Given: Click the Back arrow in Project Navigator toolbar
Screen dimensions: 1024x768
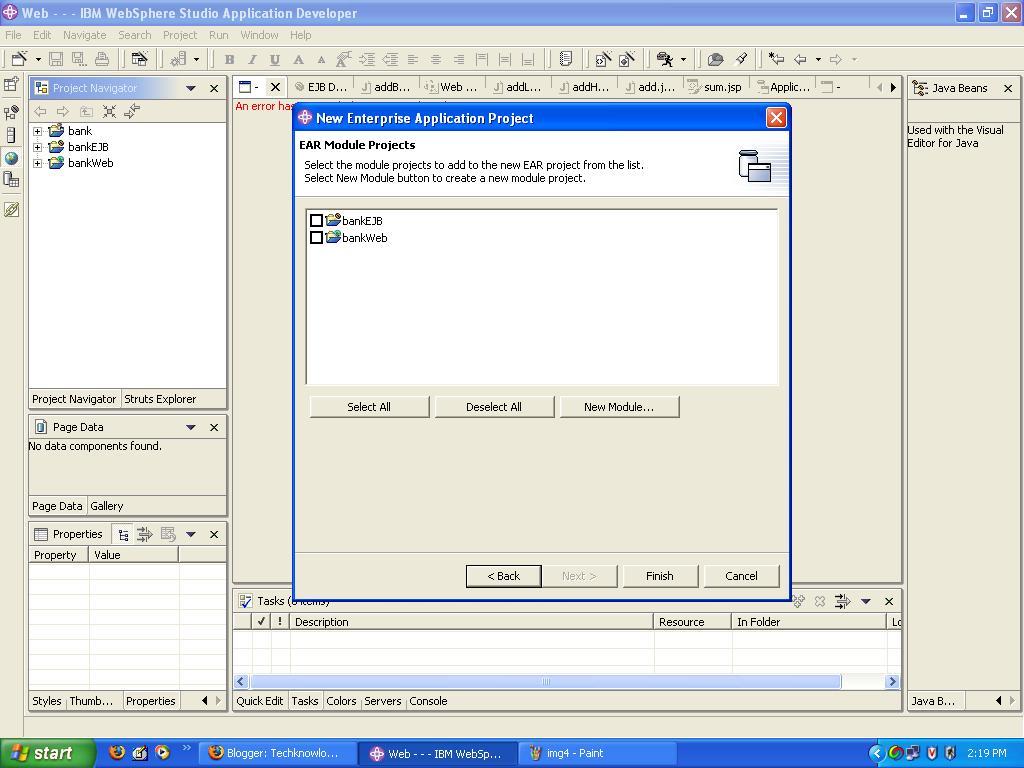Looking at the screenshot, I should click(40, 112).
